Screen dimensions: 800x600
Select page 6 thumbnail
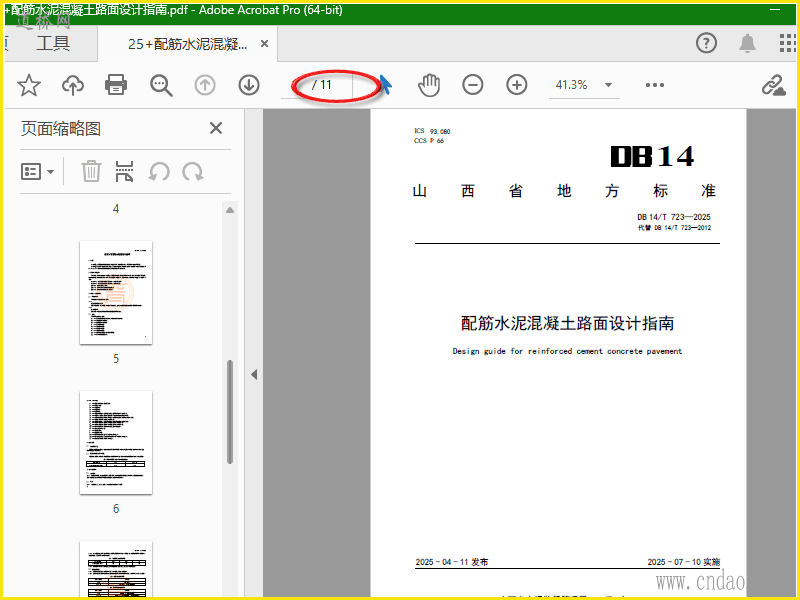point(116,442)
